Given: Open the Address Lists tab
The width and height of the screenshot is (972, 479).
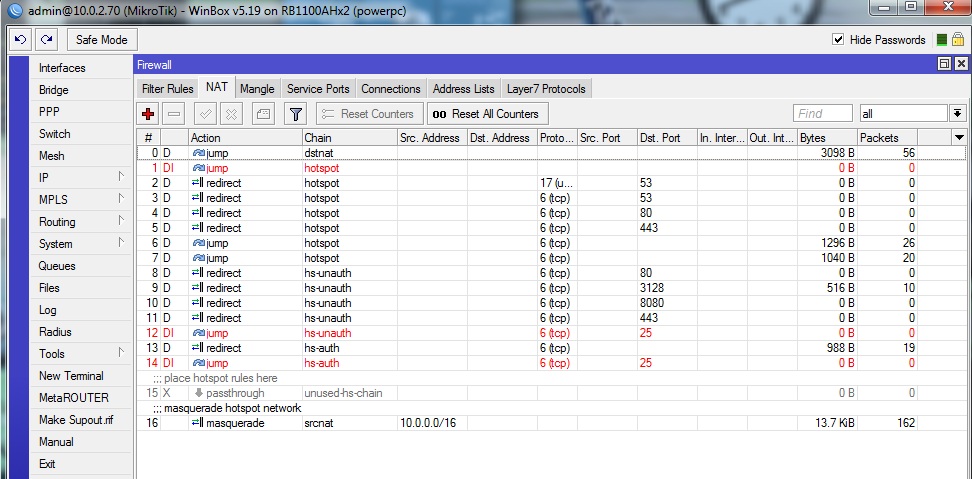Looking at the screenshot, I should 464,89.
